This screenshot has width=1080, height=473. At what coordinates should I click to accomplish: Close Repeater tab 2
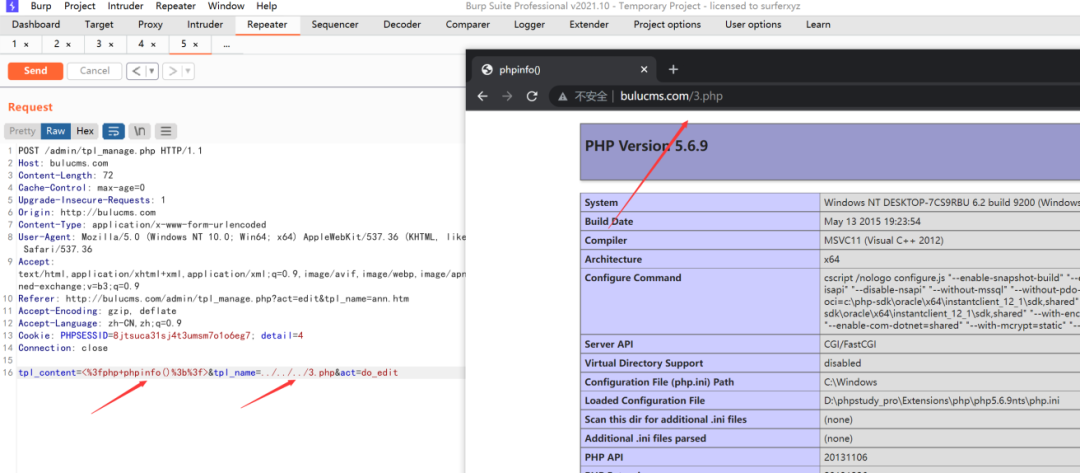tap(68, 44)
